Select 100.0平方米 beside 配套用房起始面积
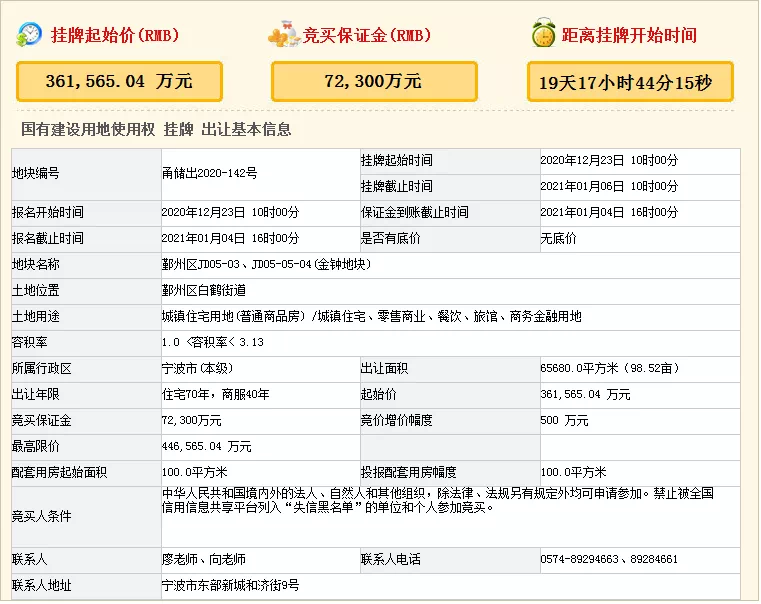The width and height of the screenshot is (761, 604). tap(195, 473)
